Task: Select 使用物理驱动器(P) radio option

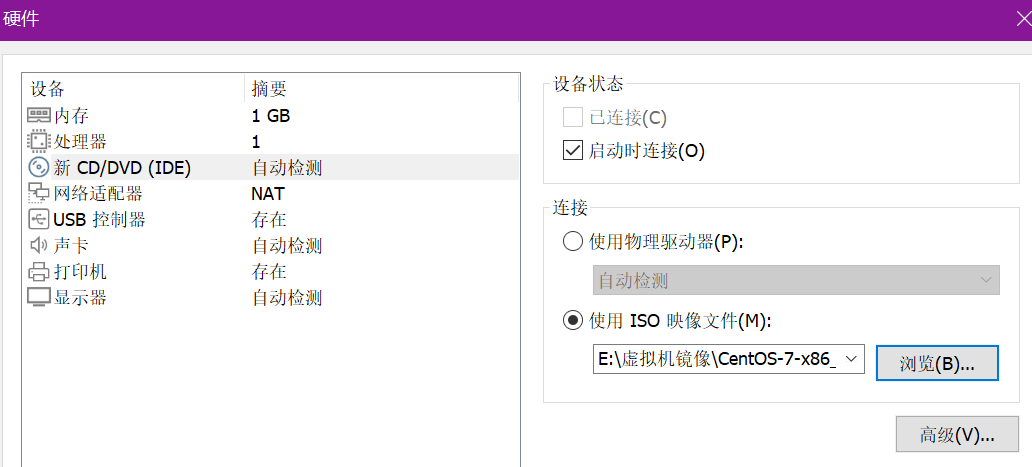Action: 573,241
